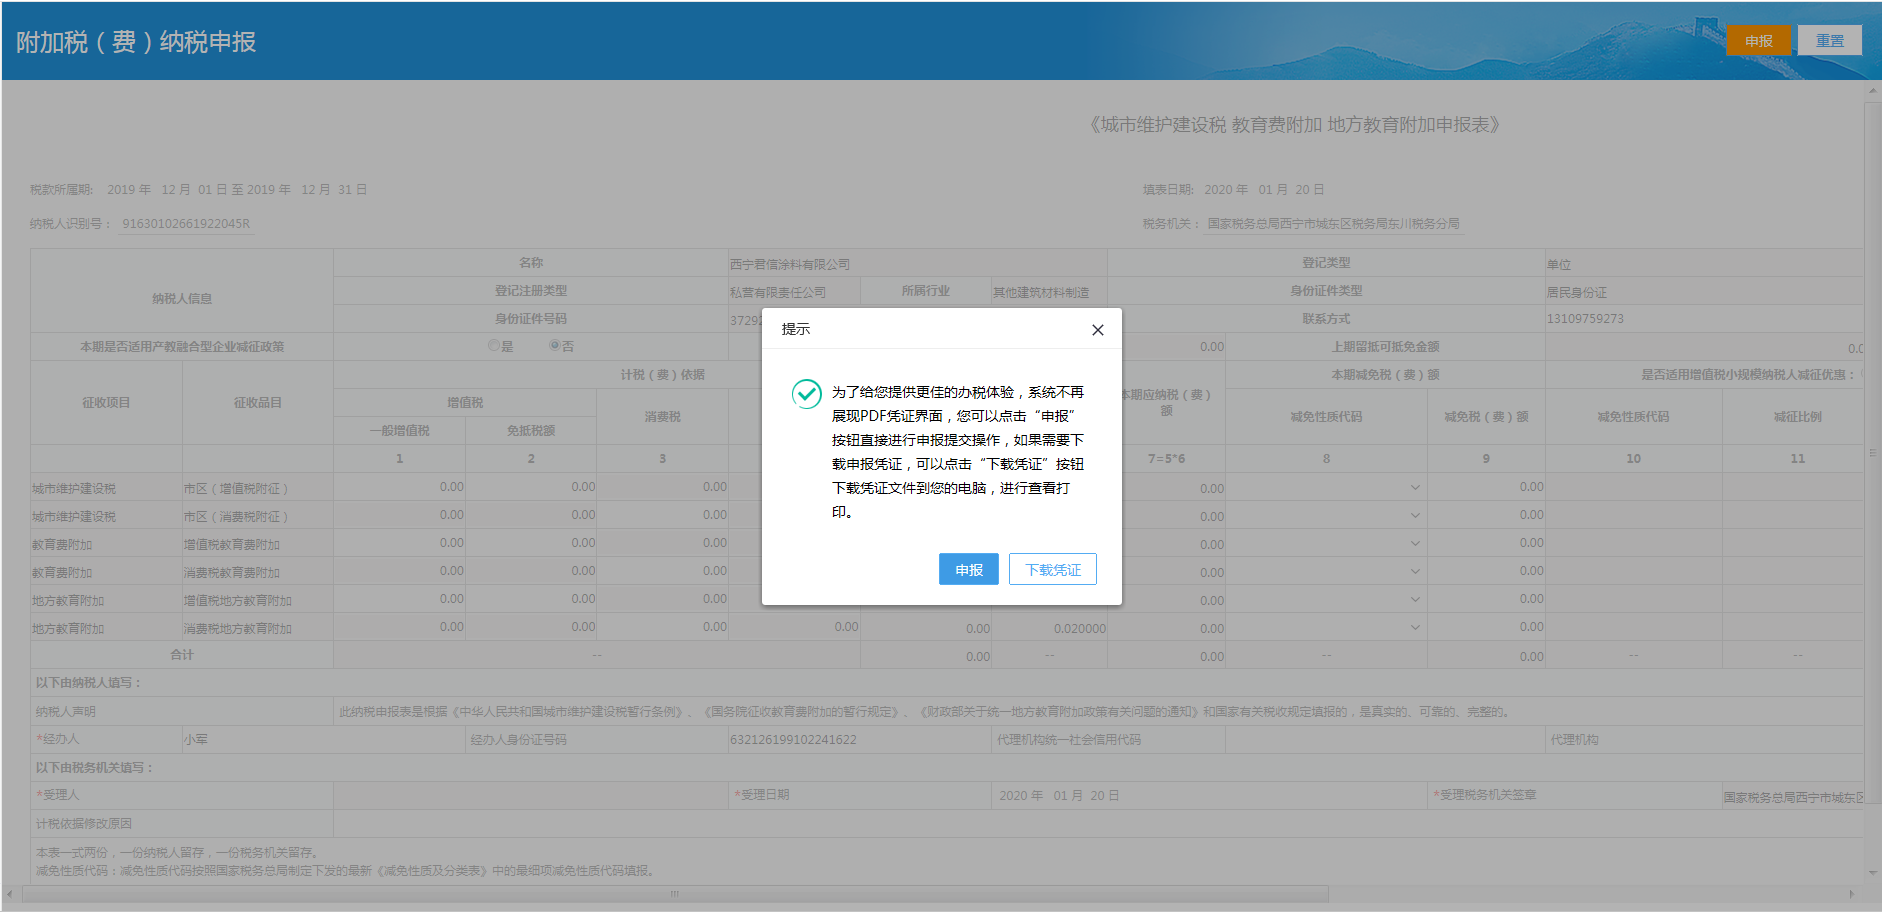Click the 纳税人声明 label
1882x913 pixels.
66,712
